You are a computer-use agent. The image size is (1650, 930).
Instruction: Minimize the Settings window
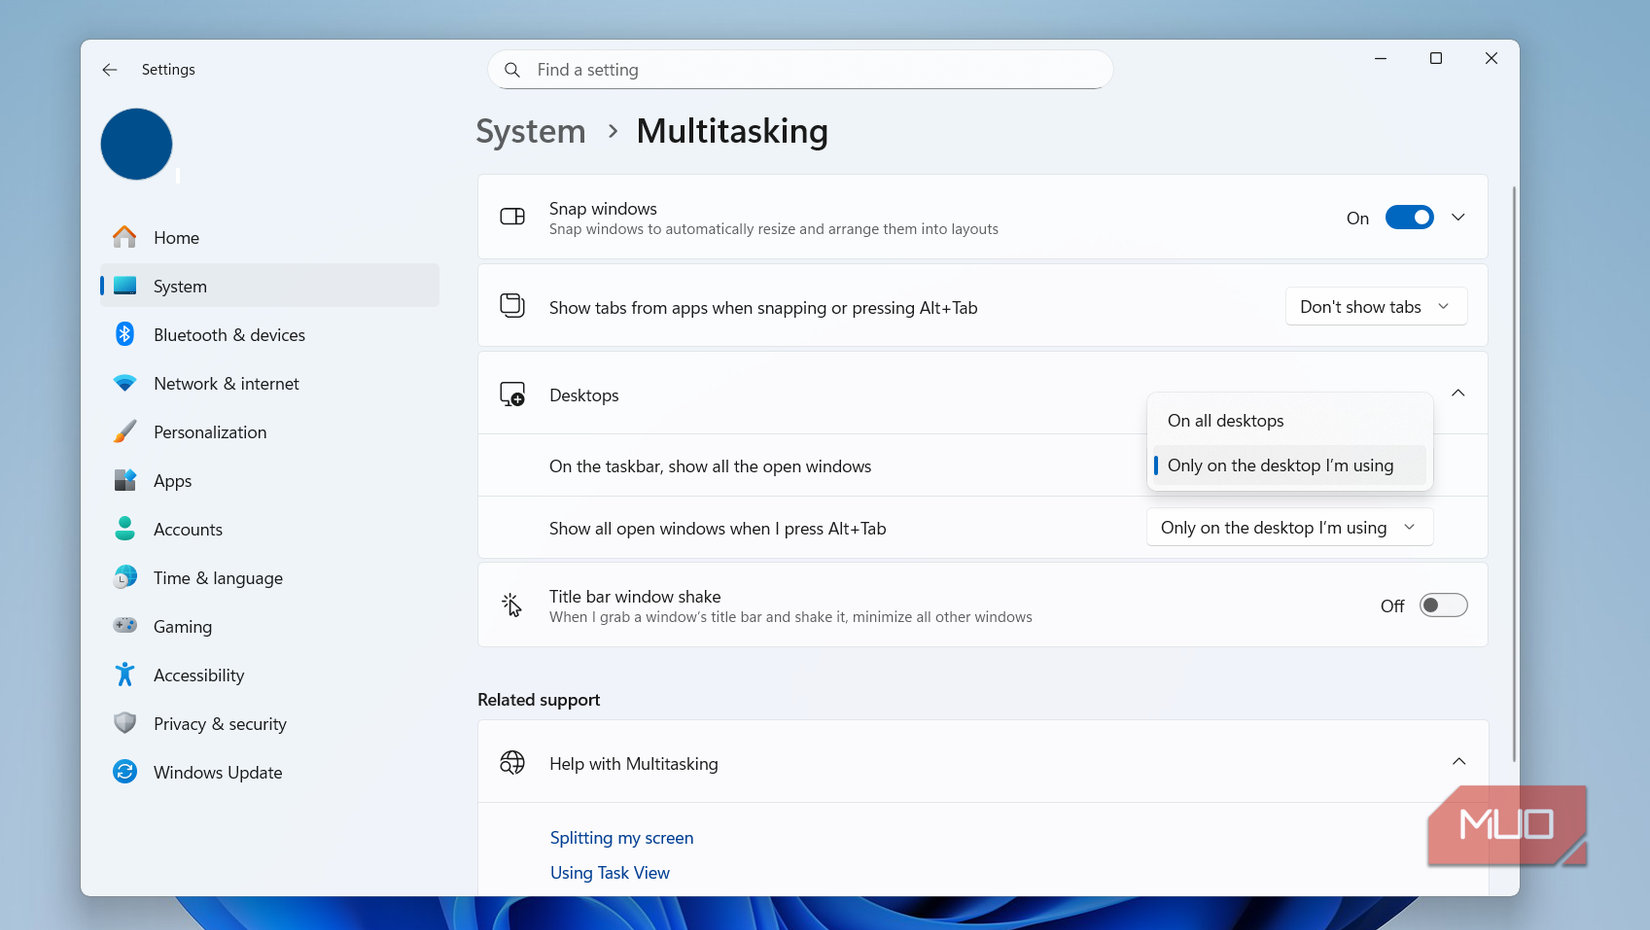pos(1380,58)
